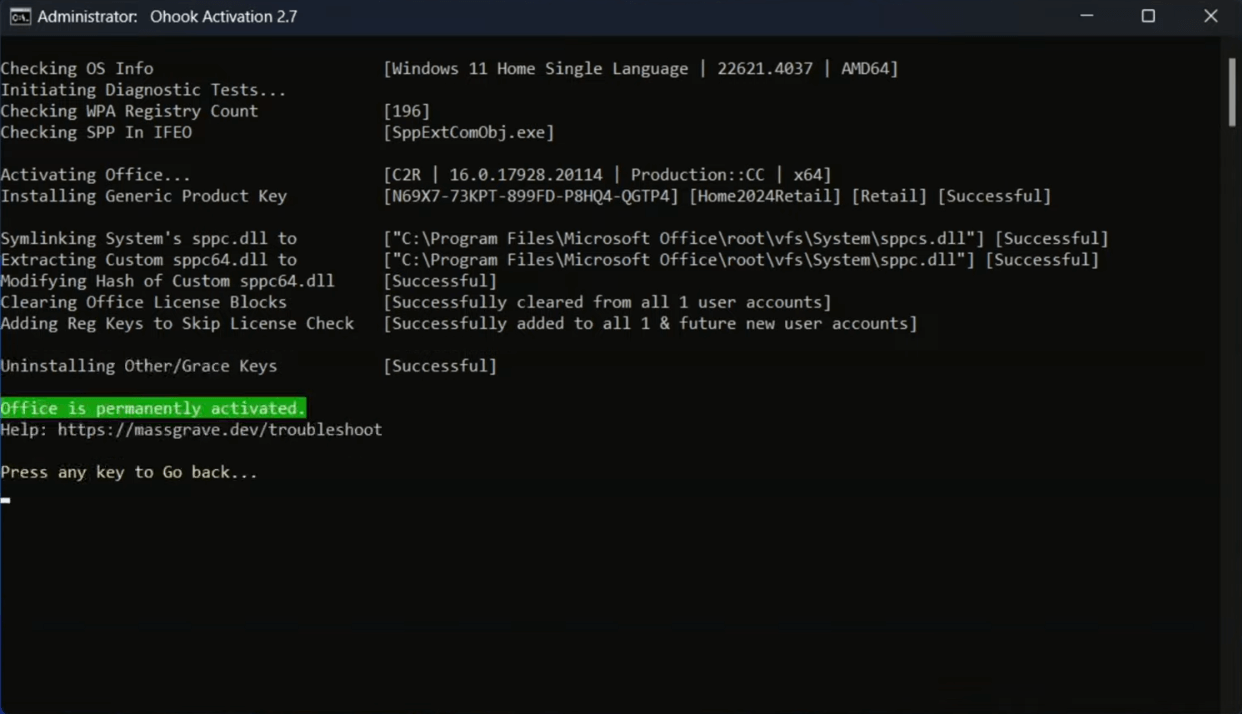
Task: Click the 'Uninstalling Other/Grace Keys' line
Action: [139, 365]
